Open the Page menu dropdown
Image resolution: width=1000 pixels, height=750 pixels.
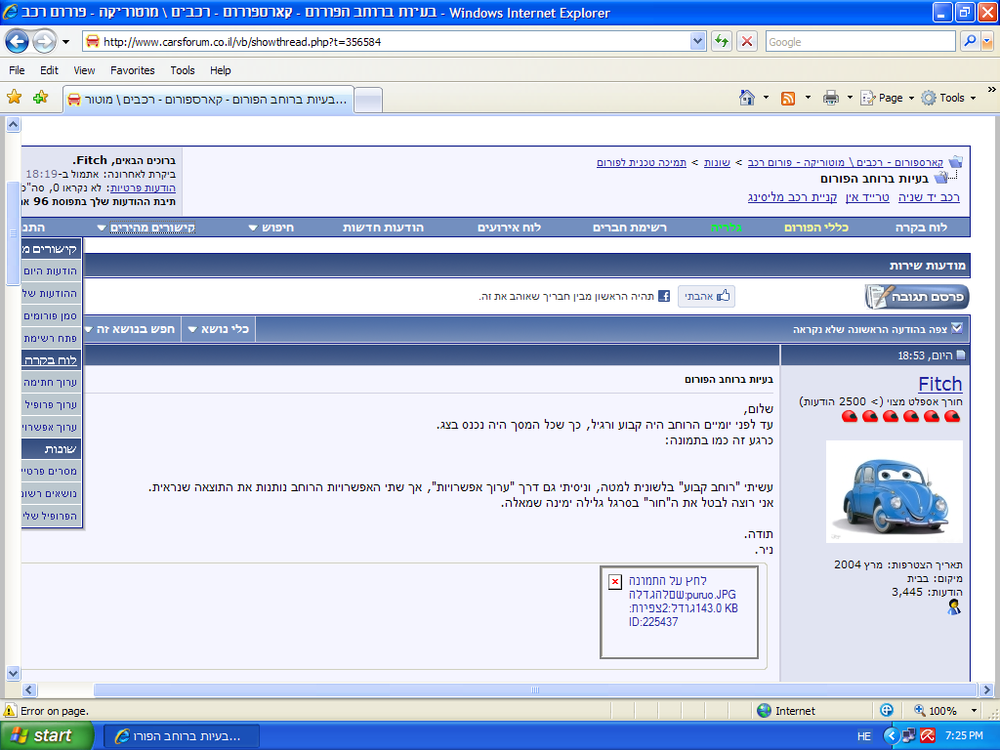point(888,98)
